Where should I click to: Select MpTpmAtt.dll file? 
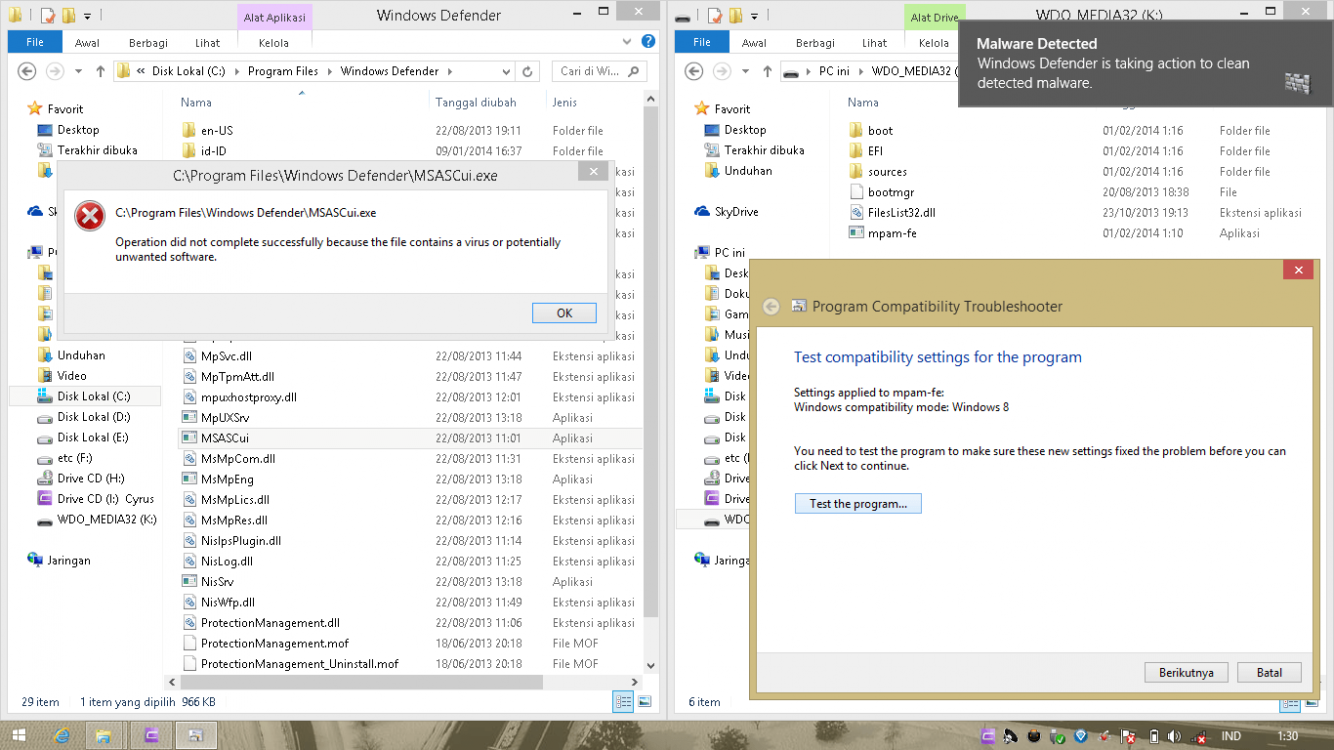(237, 376)
